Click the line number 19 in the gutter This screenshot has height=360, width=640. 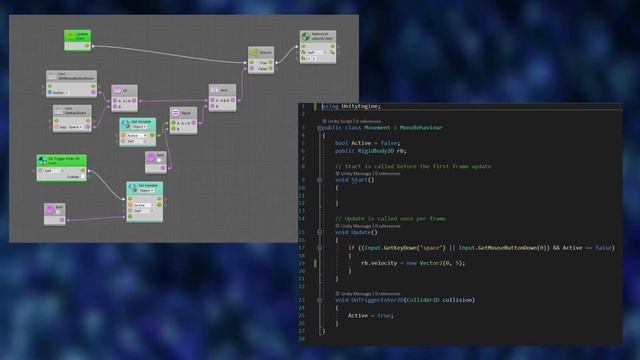(302, 263)
